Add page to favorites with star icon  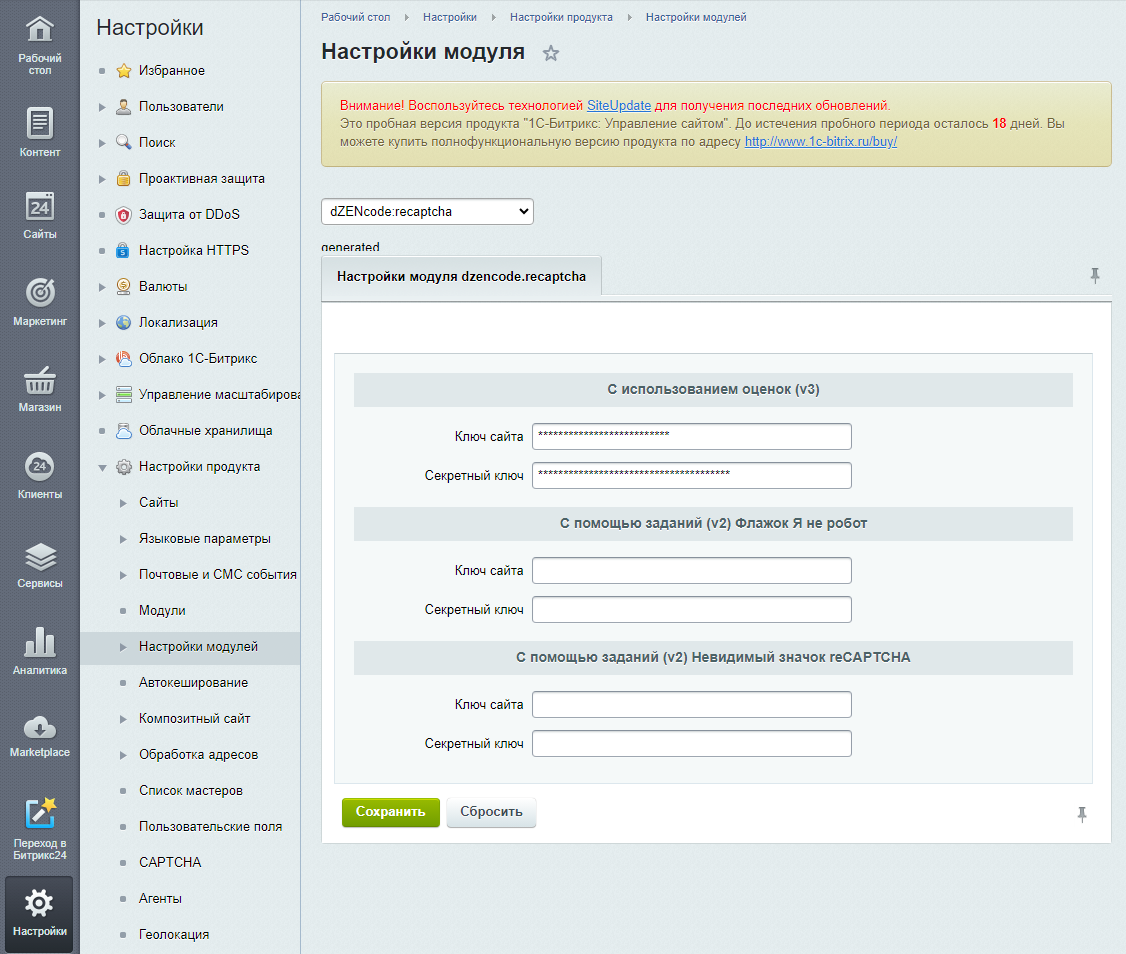pyautogui.click(x=551, y=52)
